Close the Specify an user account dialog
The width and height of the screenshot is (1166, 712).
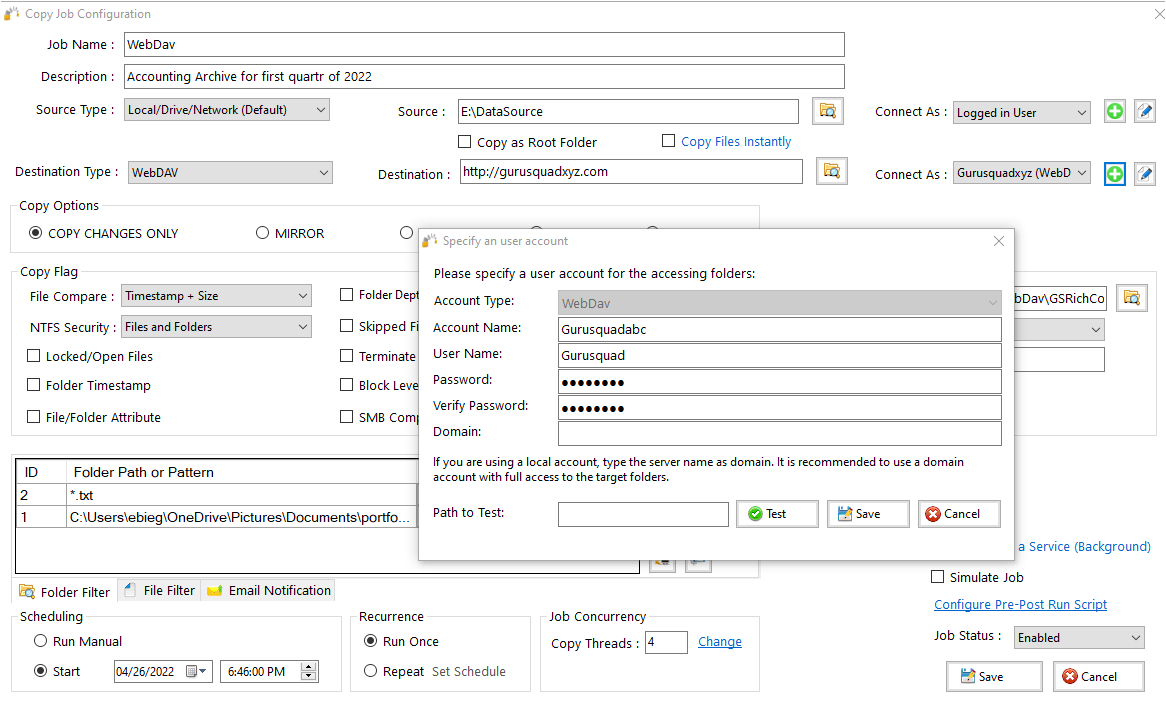[999, 241]
